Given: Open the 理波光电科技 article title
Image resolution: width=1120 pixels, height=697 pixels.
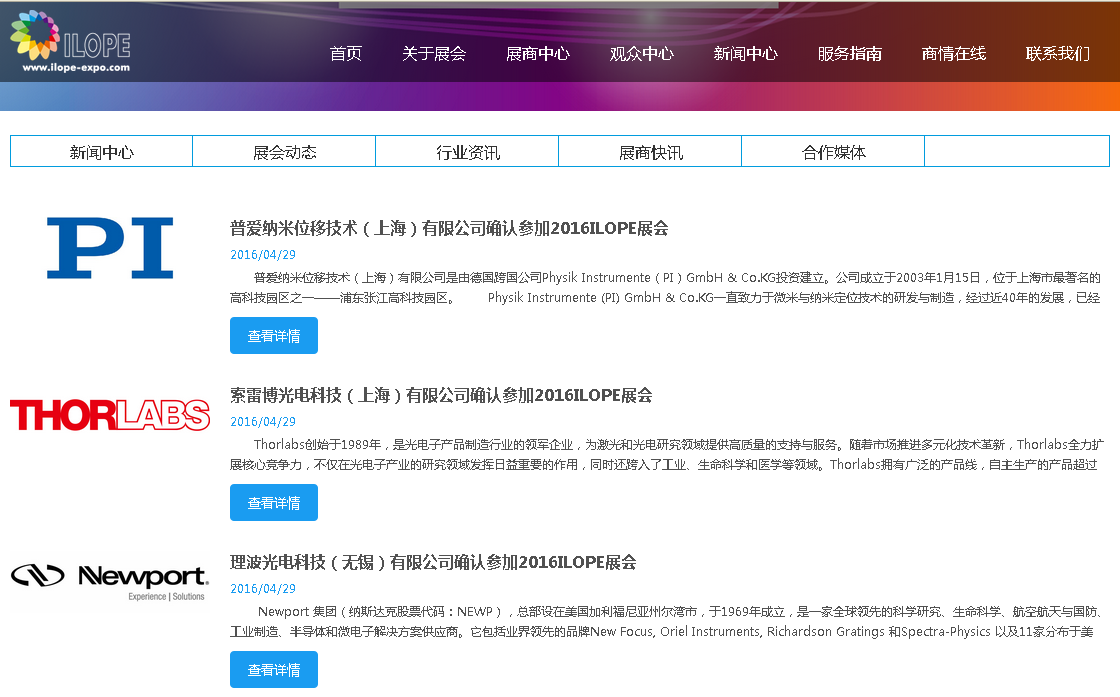Looking at the screenshot, I should (x=433, y=563).
